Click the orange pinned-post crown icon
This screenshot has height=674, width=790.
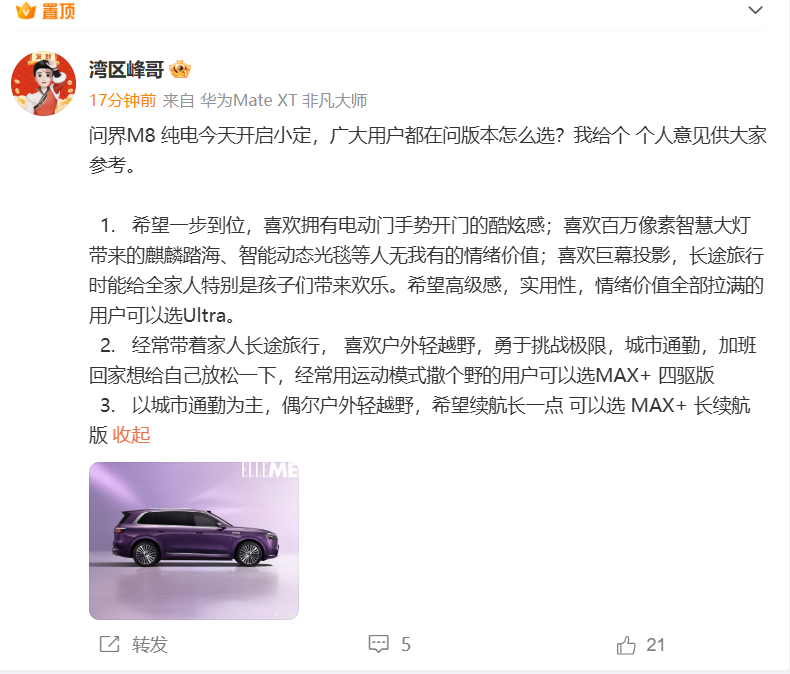coord(26,10)
